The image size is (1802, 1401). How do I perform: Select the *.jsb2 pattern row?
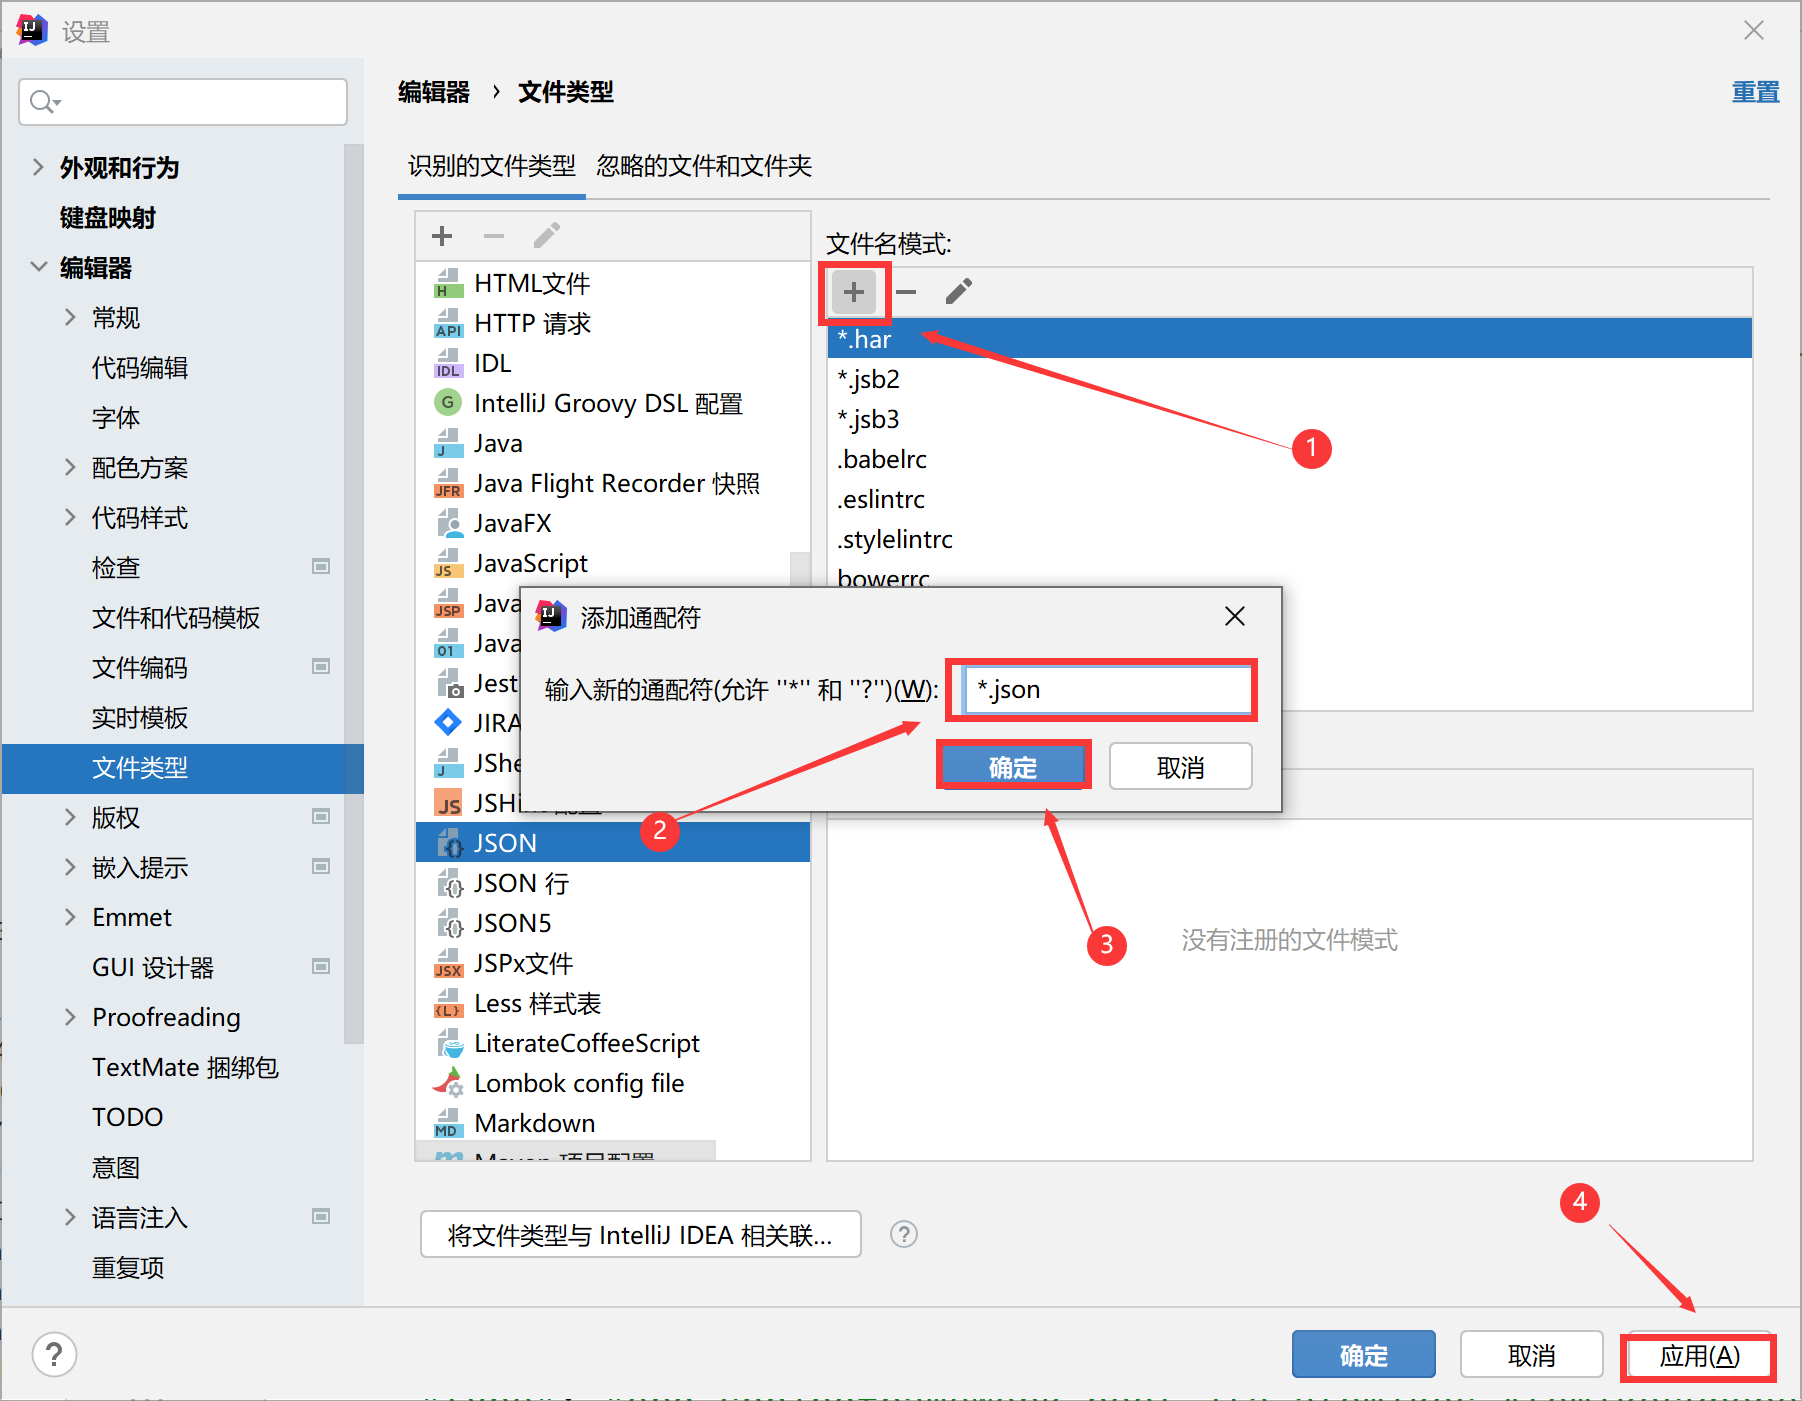click(1289, 379)
